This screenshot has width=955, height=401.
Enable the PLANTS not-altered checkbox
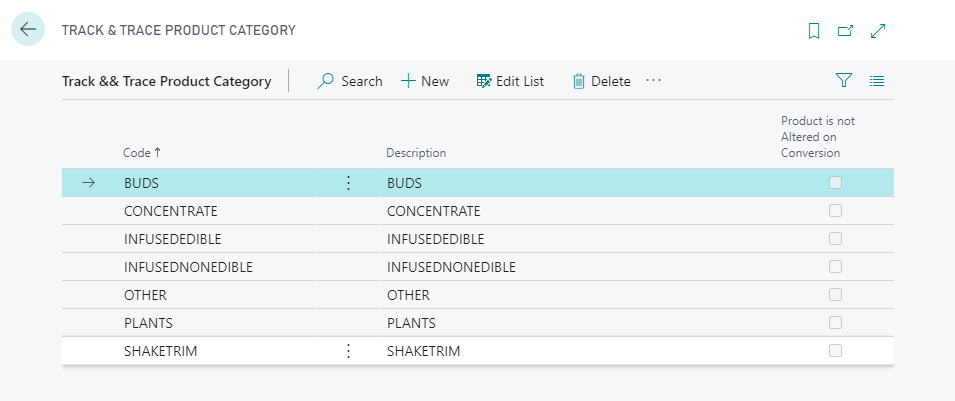(x=835, y=323)
